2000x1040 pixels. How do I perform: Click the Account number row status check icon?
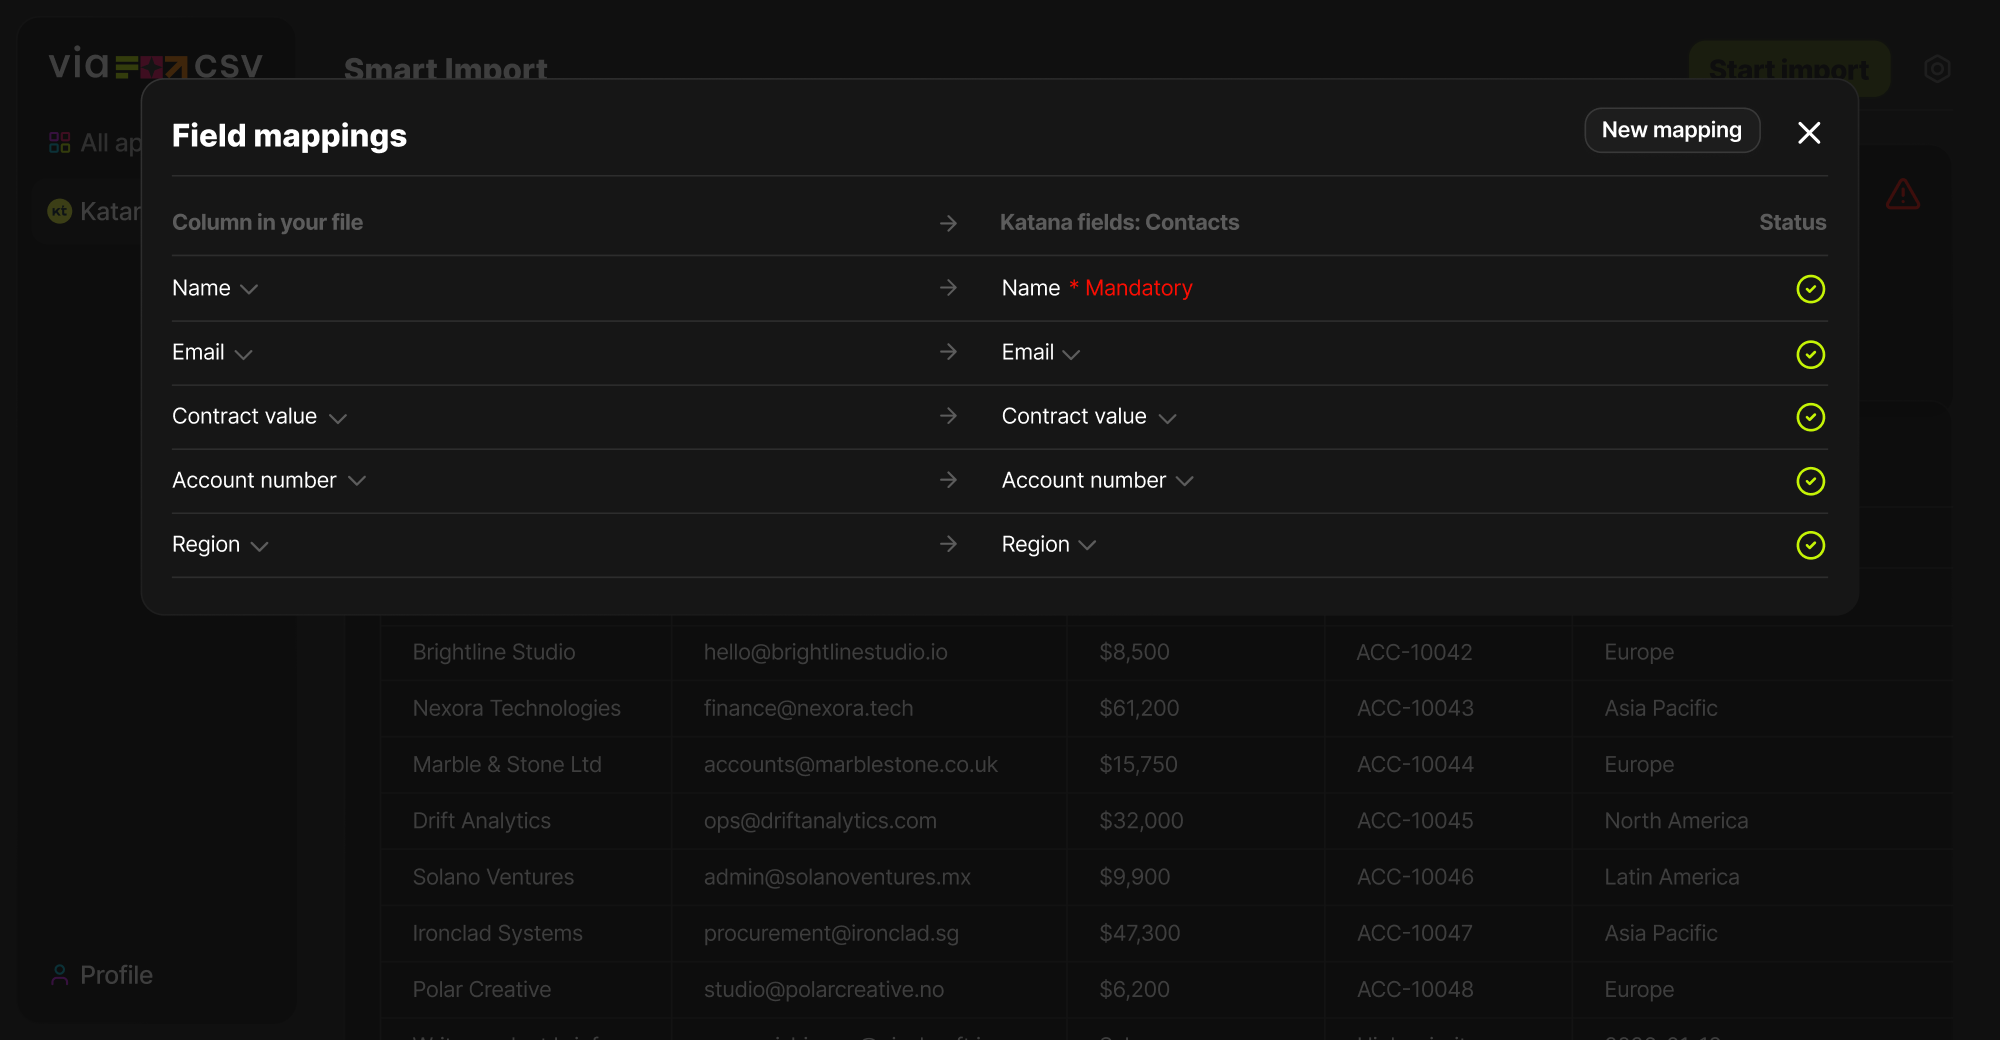1810,481
